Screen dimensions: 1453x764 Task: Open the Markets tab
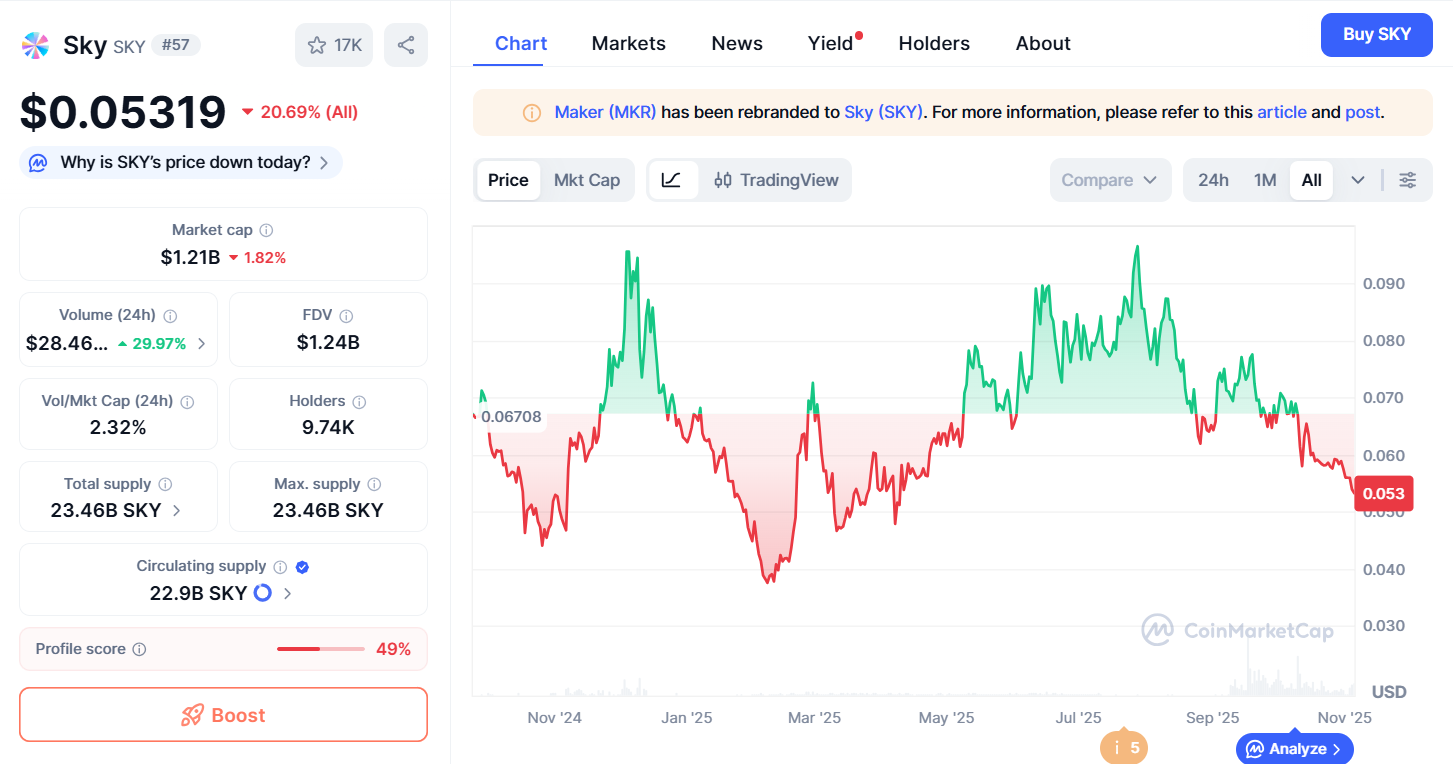(628, 43)
